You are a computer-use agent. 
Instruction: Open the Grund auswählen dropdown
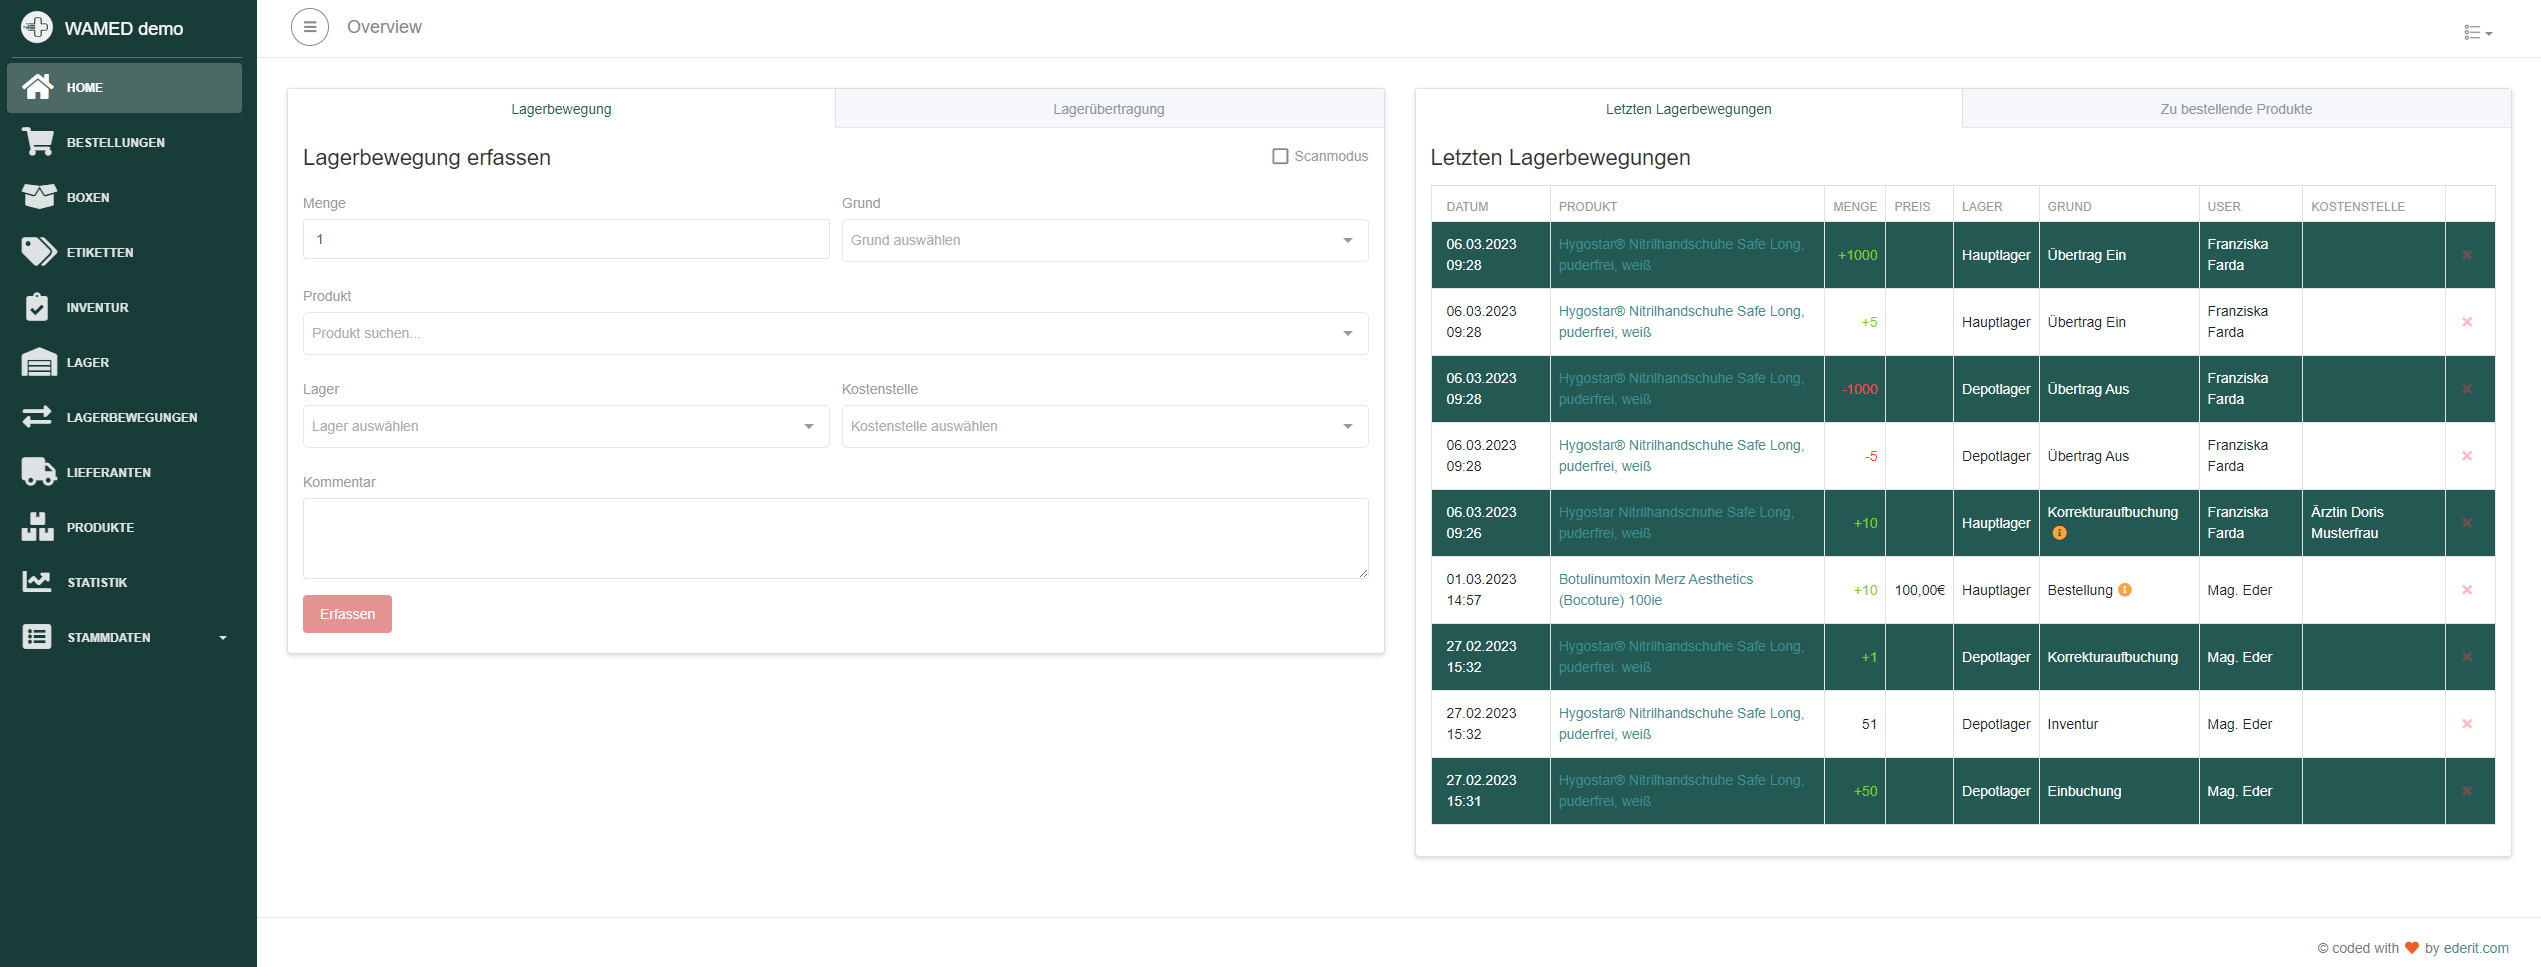point(1104,240)
